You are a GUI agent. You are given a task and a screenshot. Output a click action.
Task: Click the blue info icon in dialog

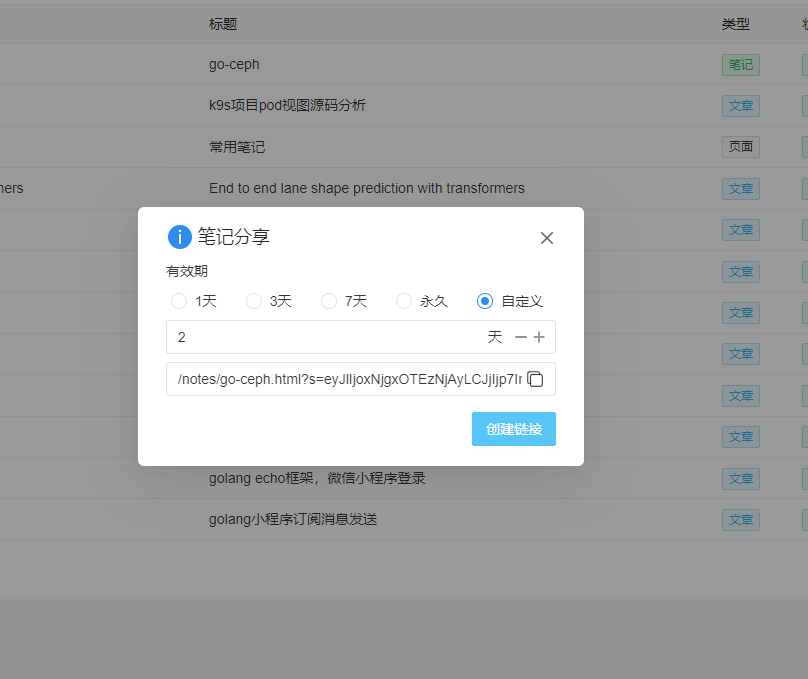click(x=180, y=237)
